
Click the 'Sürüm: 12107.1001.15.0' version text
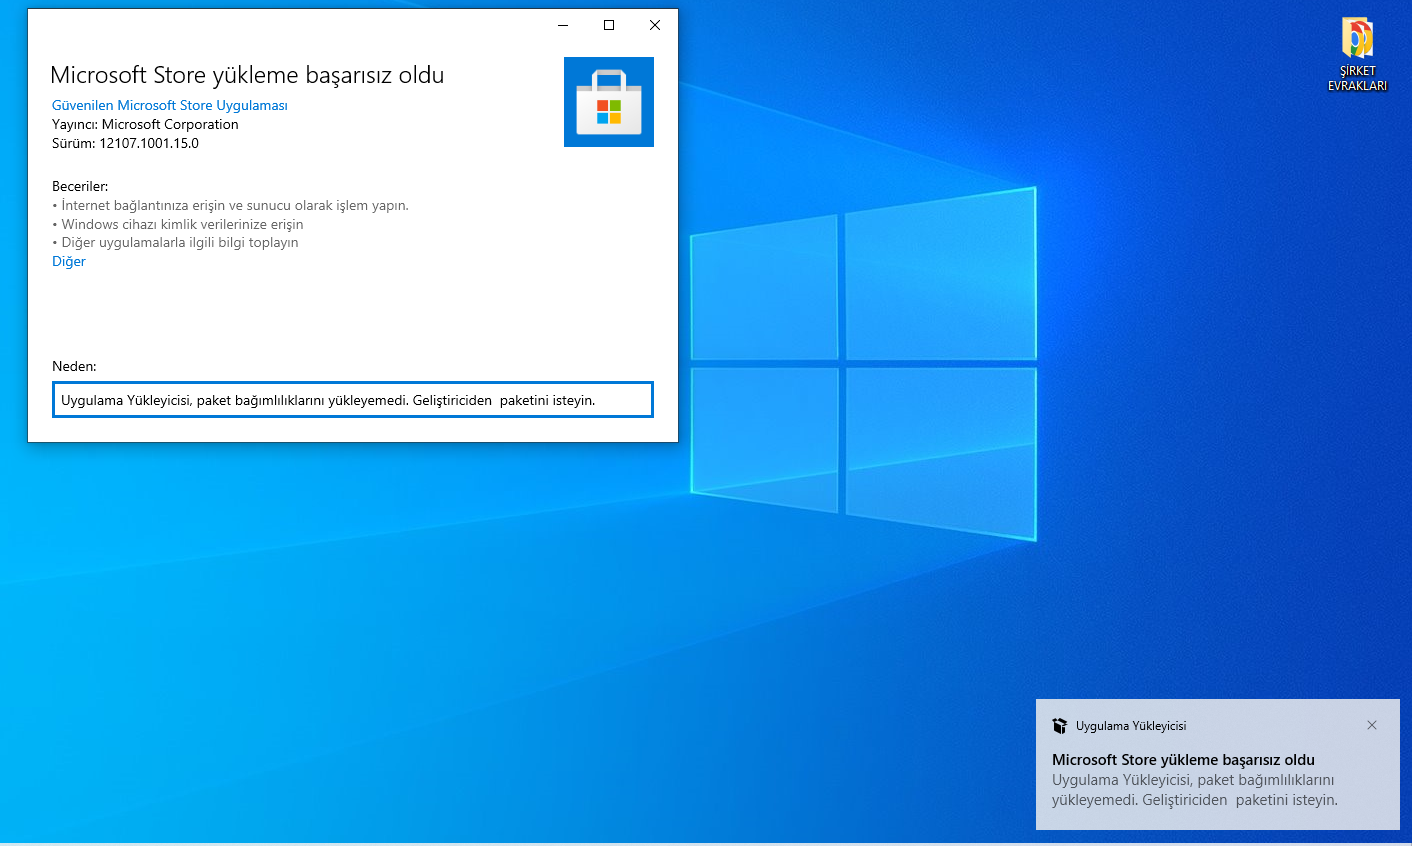[x=126, y=143]
